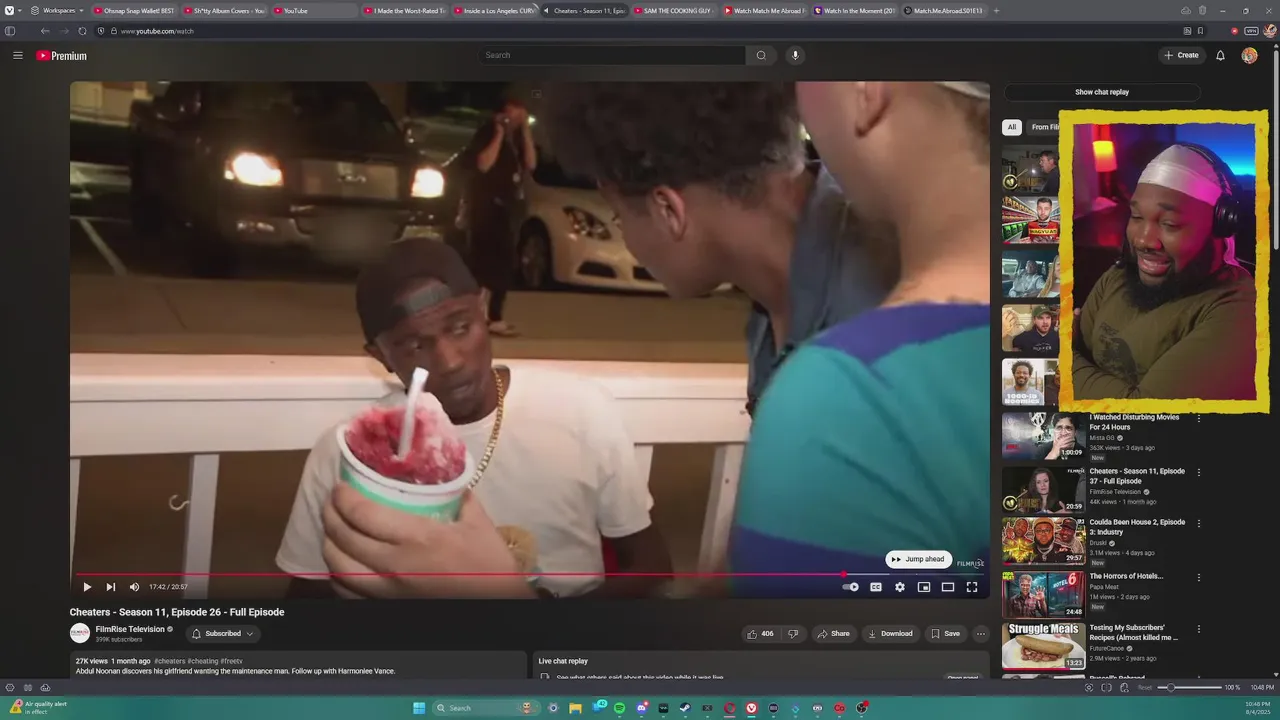Go back in browser
The image size is (1280, 720).
coord(45,31)
